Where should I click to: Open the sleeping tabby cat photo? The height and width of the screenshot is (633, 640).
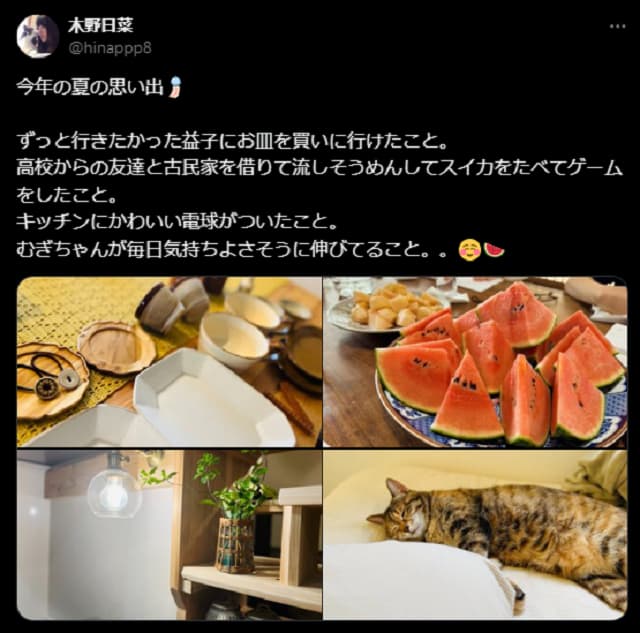click(x=475, y=534)
